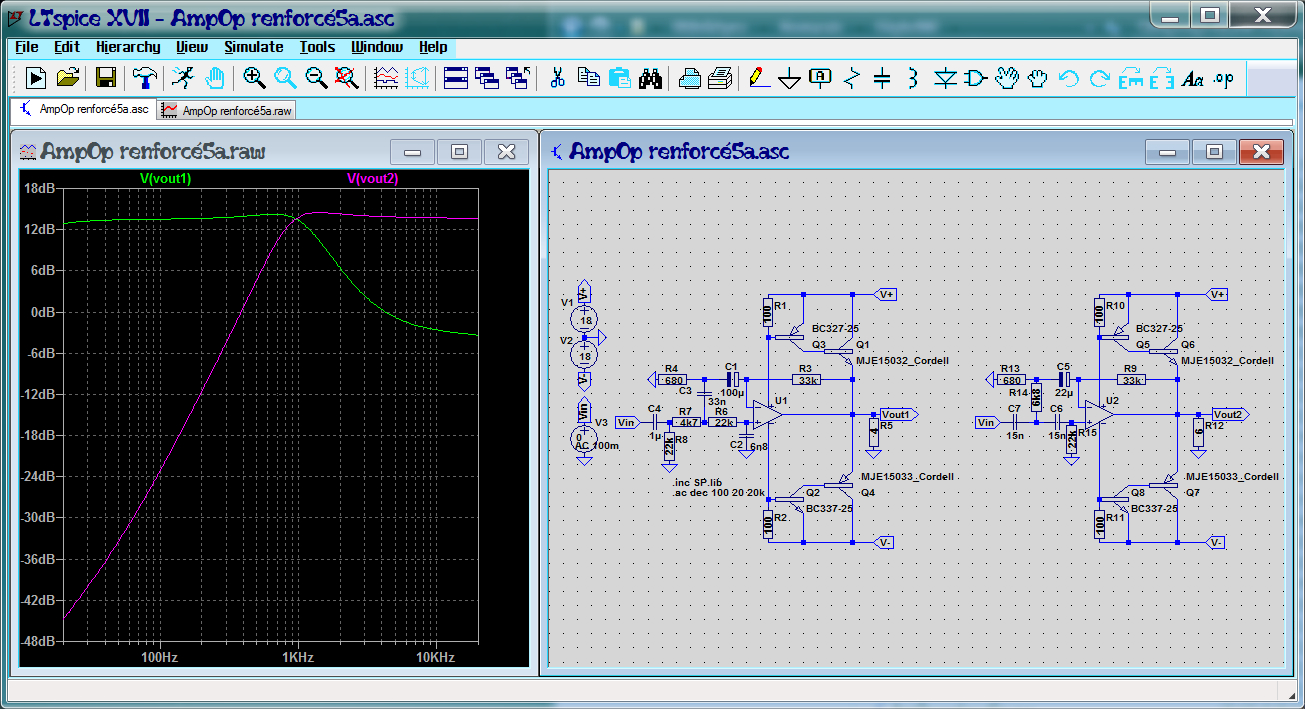Image resolution: width=1305 pixels, height=709 pixels.
Task: Open the Tools menu
Action: pos(317,47)
